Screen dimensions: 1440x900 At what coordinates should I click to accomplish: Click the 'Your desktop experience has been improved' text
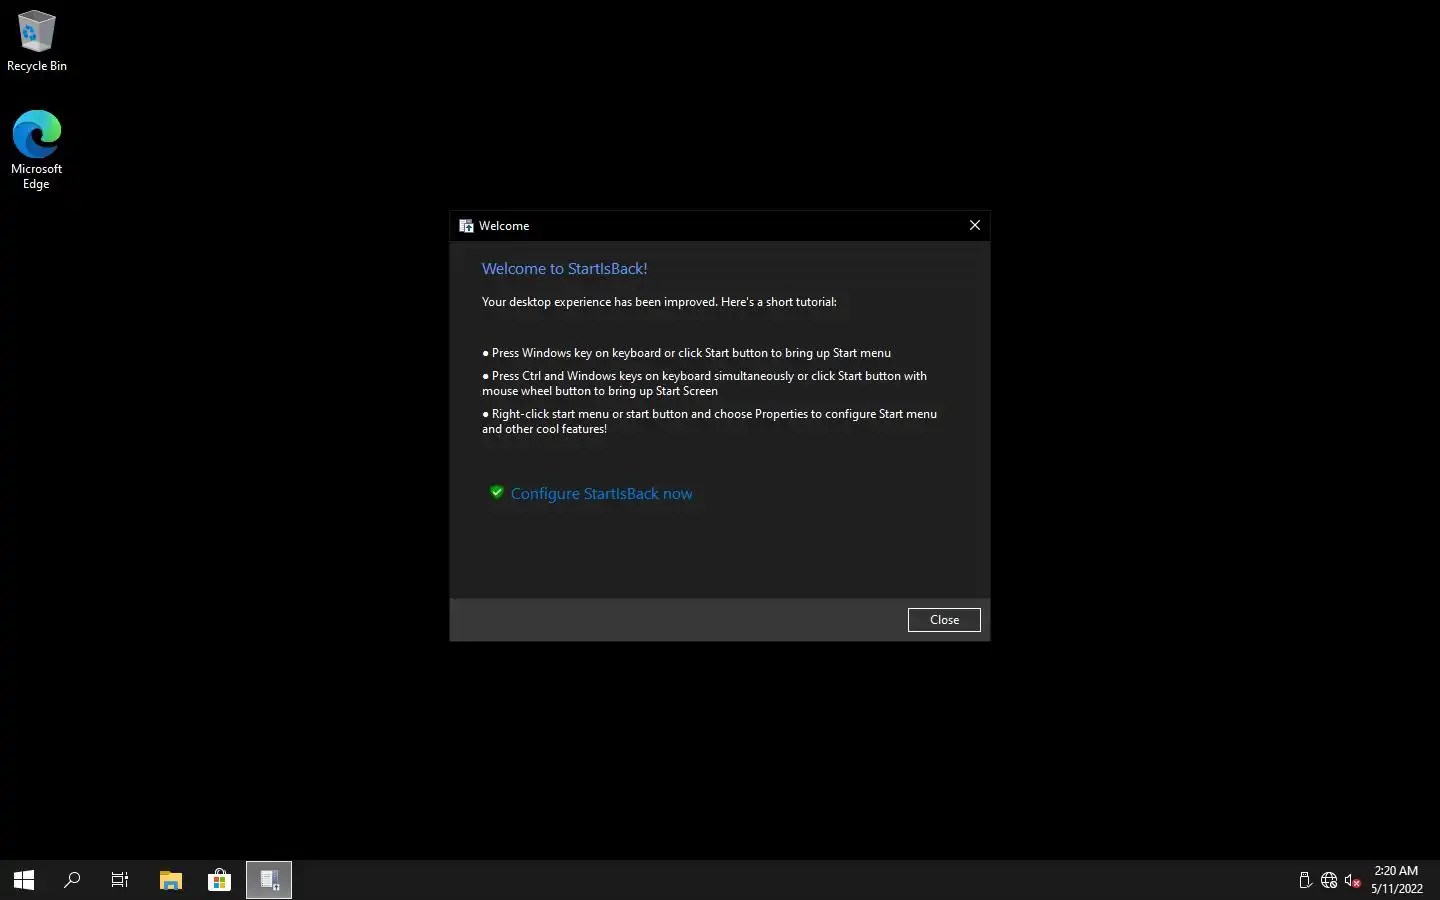(x=659, y=301)
